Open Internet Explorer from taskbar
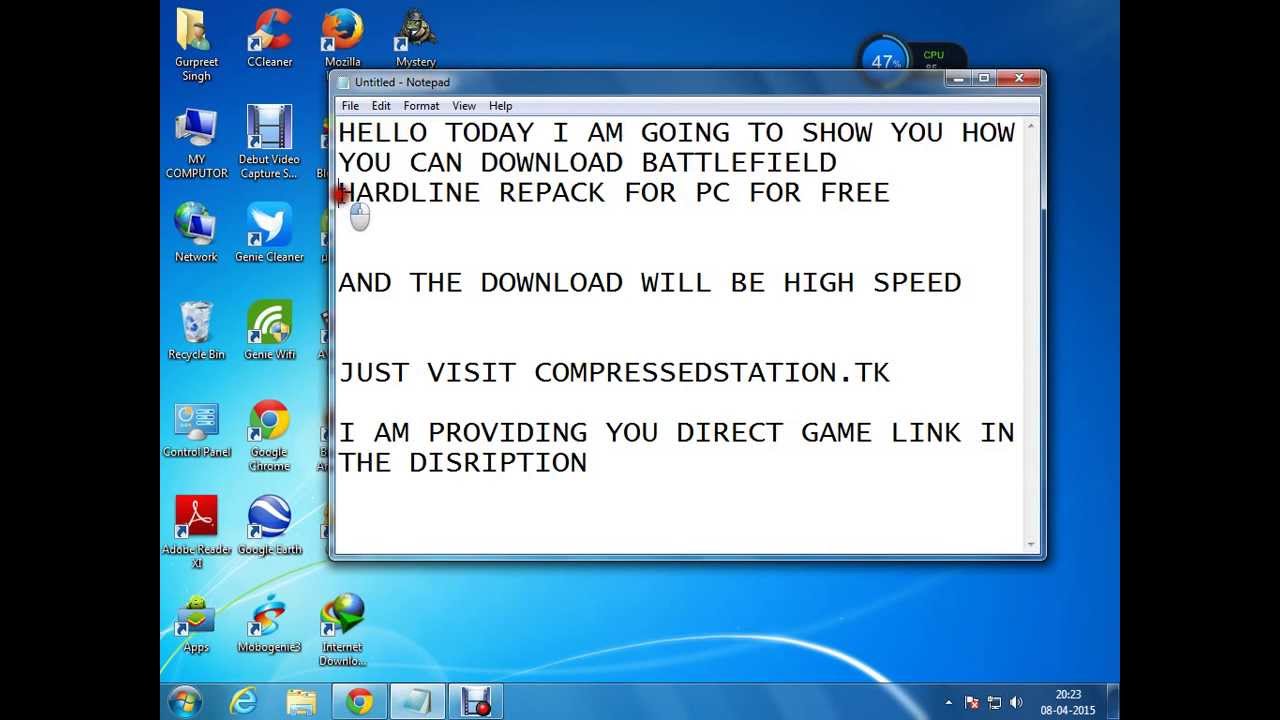The width and height of the screenshot is (1280, 720). [x=243, y=702]
